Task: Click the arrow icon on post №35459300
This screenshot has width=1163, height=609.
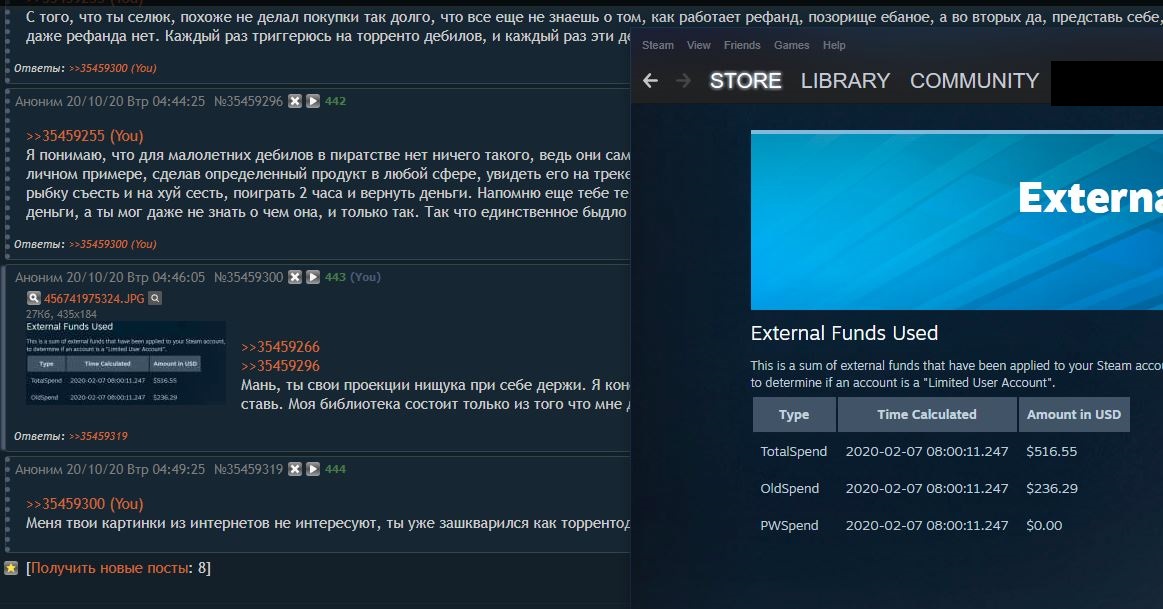Action: pos(313,277)
